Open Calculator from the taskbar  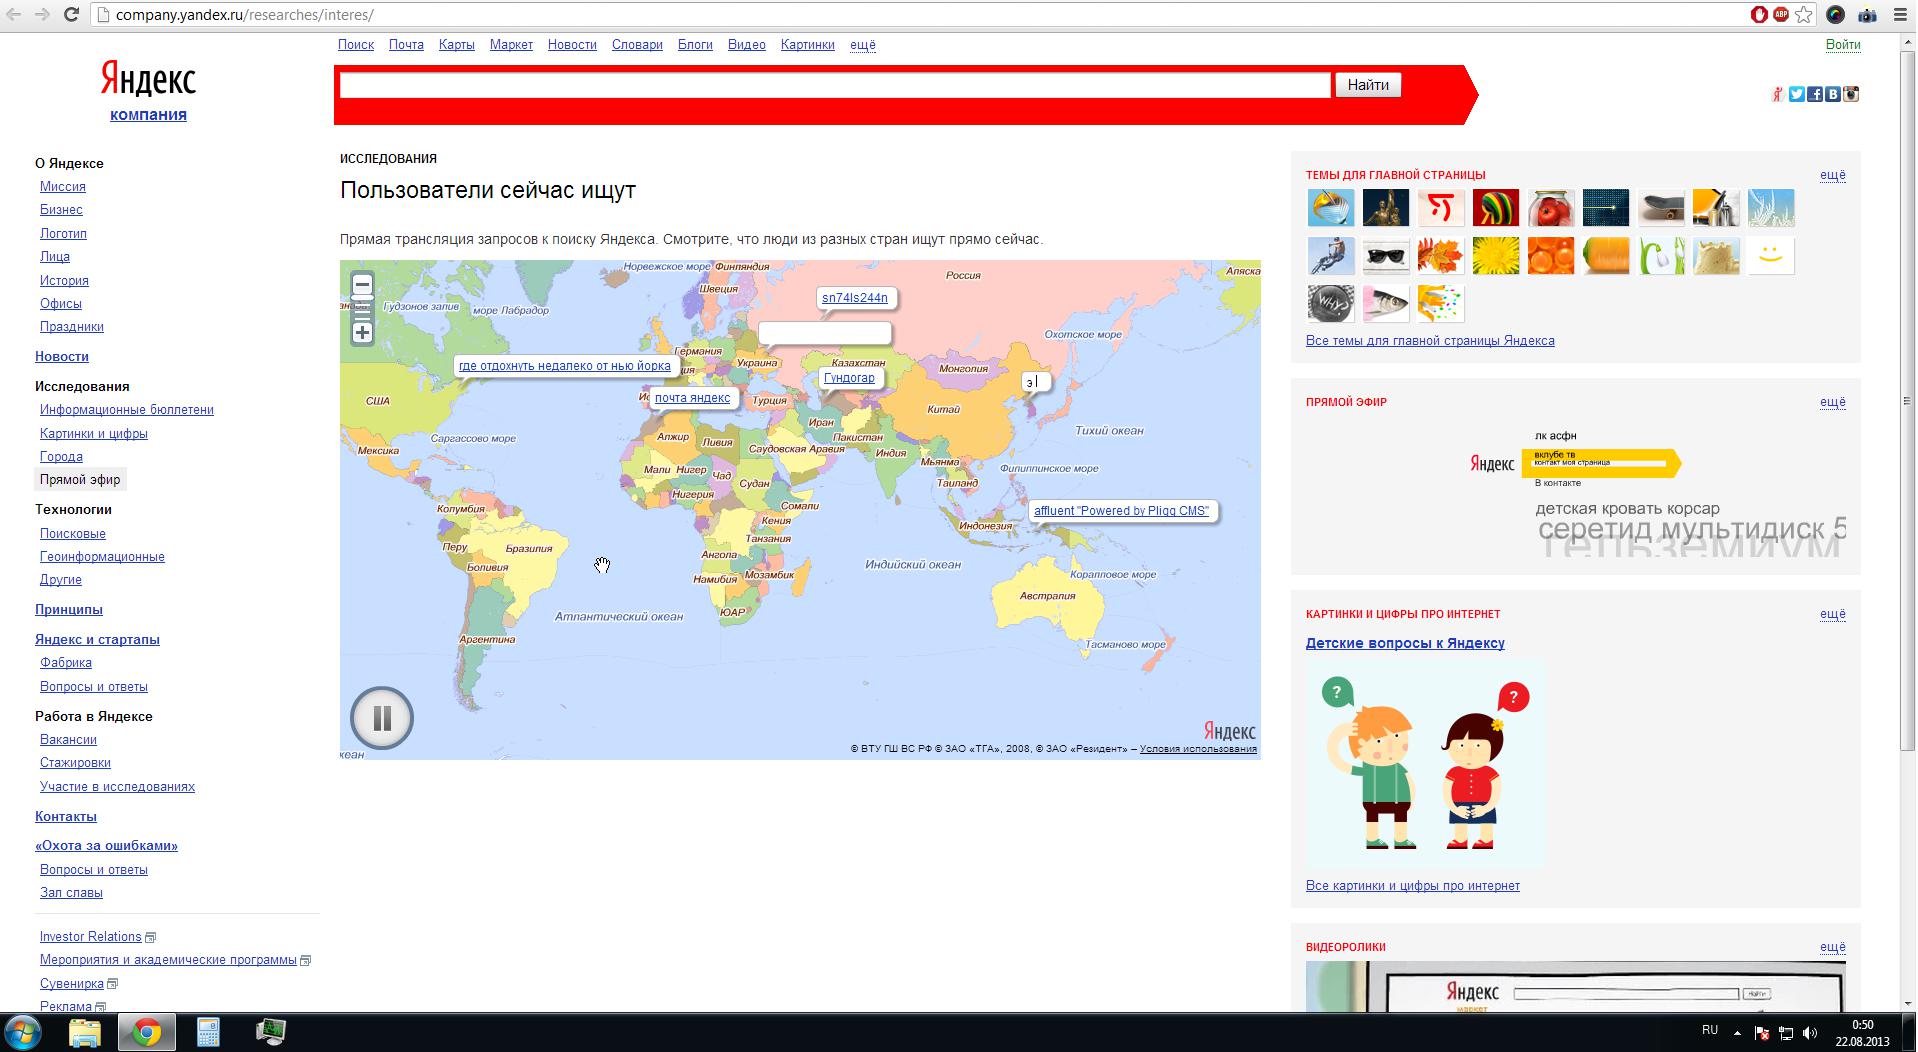208,1032
